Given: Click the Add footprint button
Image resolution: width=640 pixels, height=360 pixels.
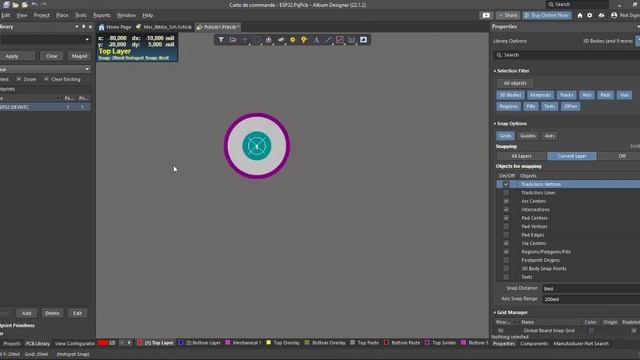Looking at the screenshot, I should pyautogui.click(x=27, y=313).
